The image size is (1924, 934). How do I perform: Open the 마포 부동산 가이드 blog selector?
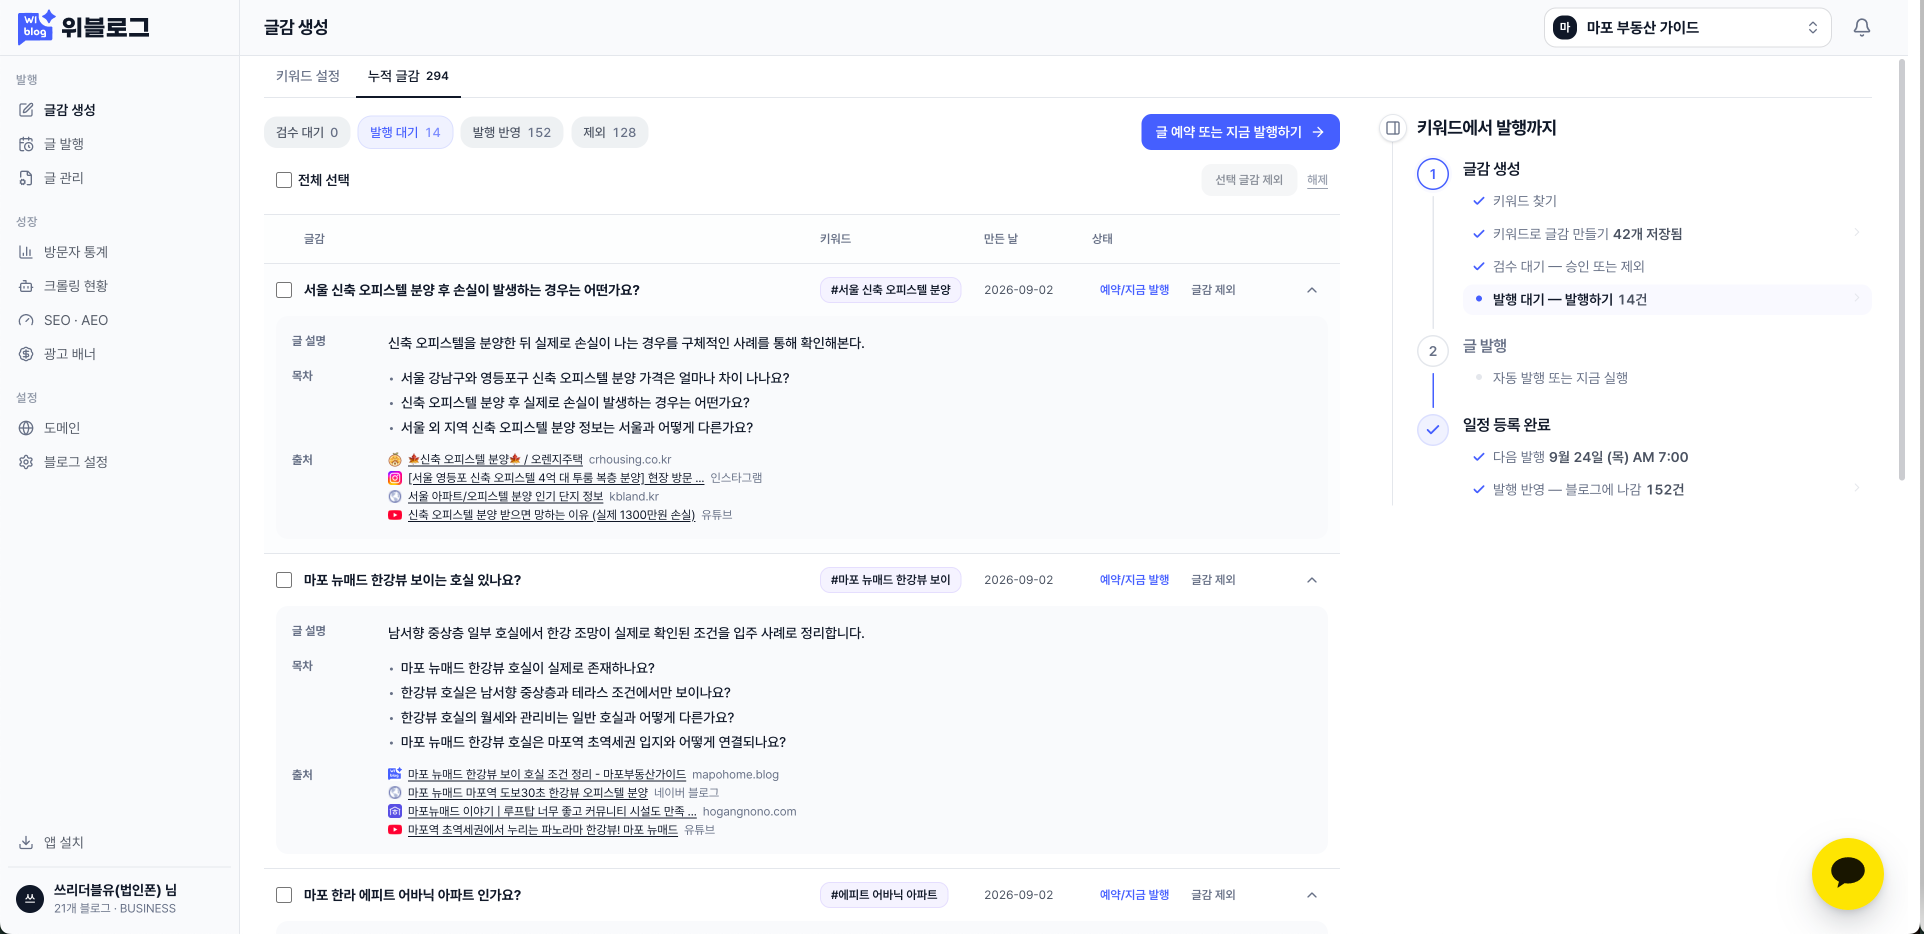[x=1687, y=28]
